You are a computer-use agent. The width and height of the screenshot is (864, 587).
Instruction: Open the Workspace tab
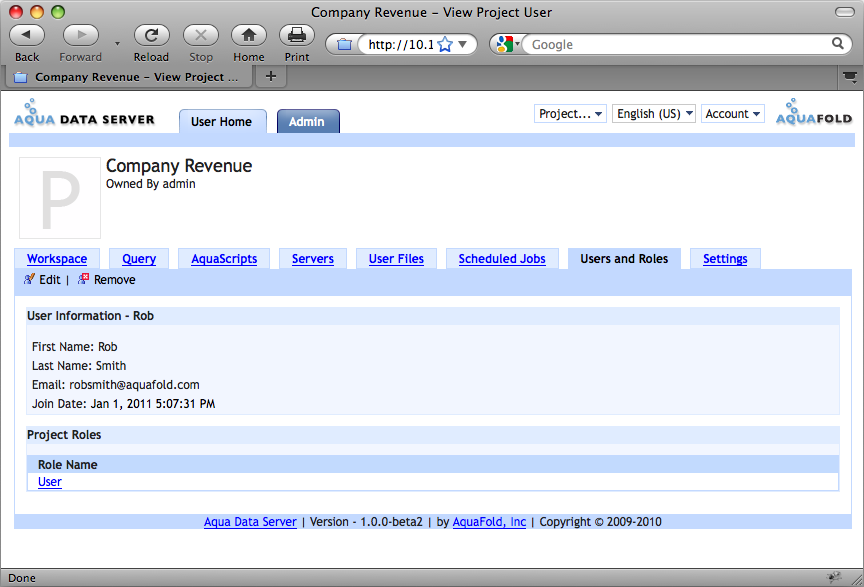[x=57, y=259]
